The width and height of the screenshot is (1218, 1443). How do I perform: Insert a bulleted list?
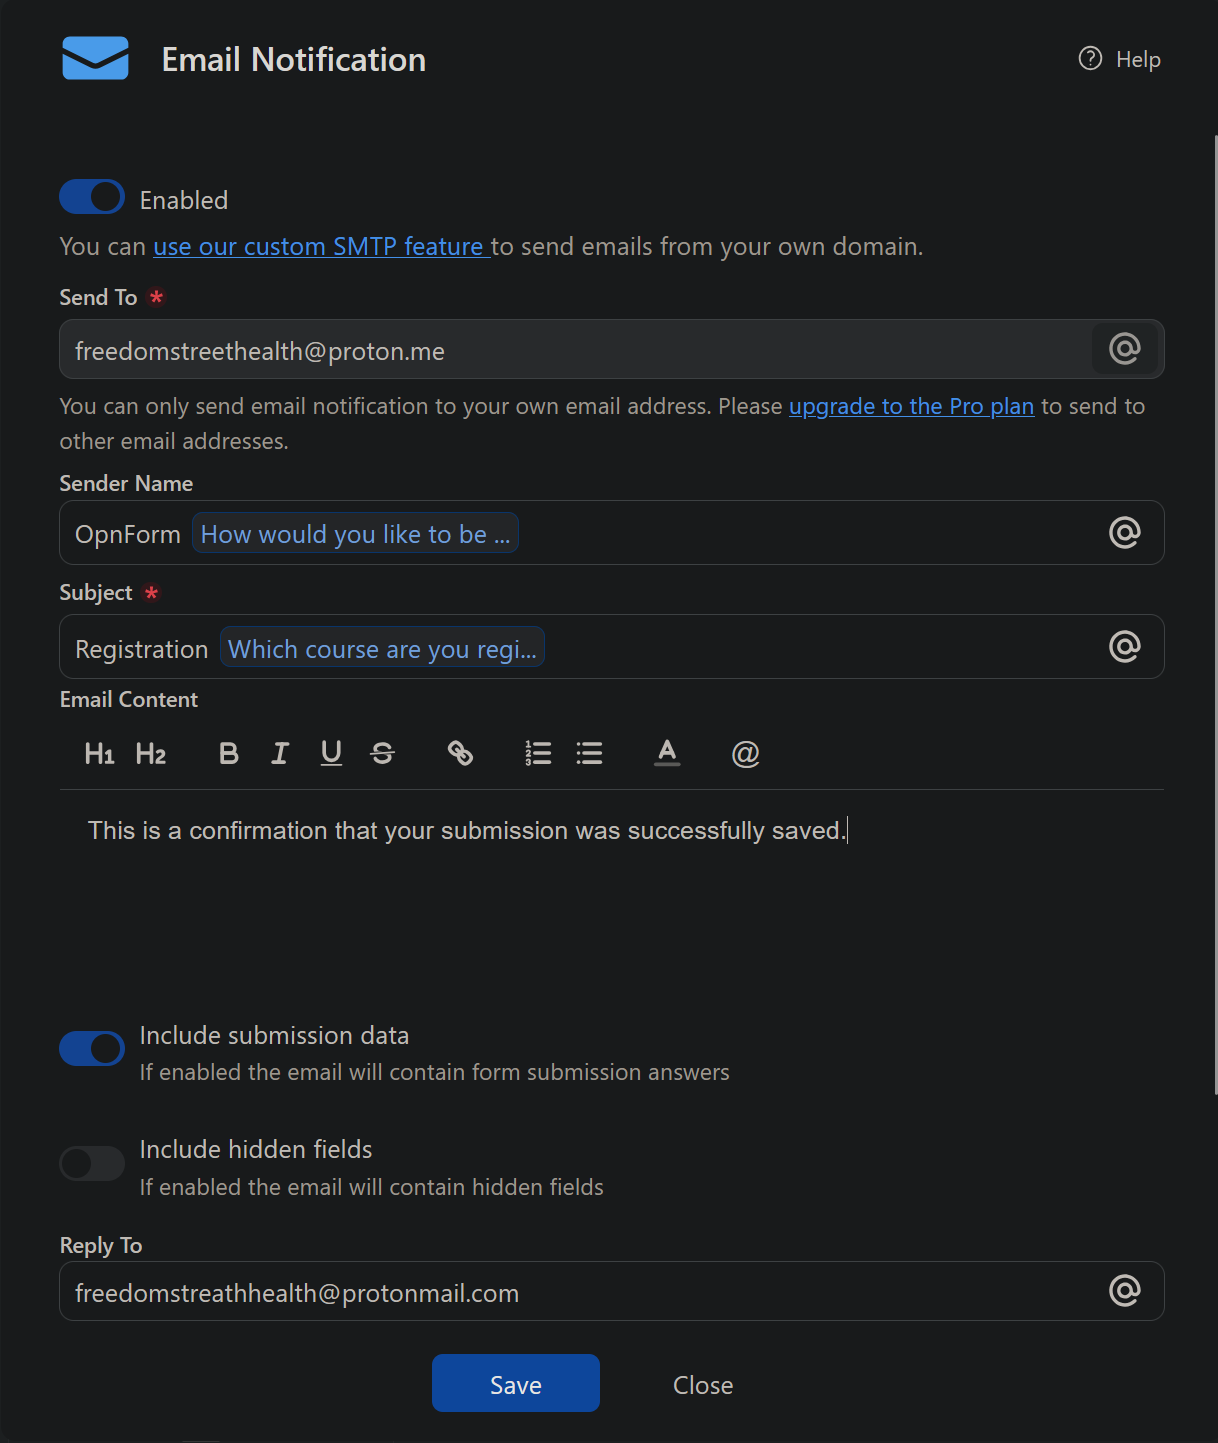coord(589,753)
